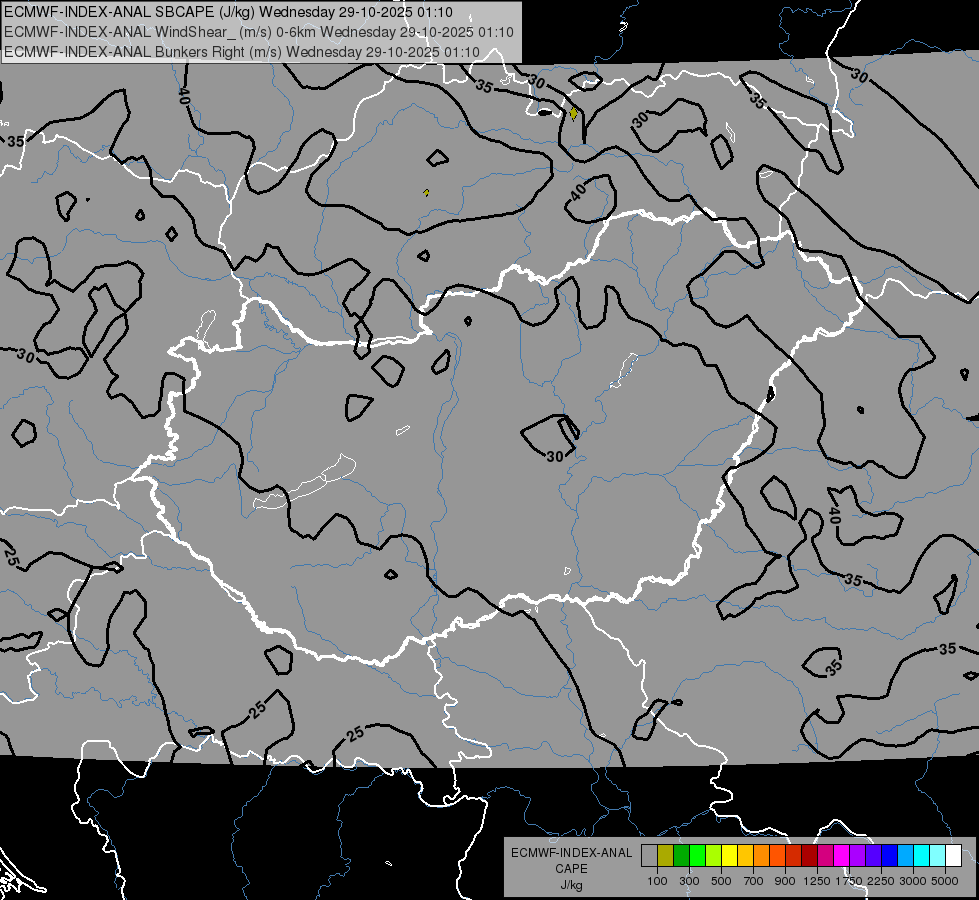Select the dark green CAPE legend swatch
Viewport: 979px width, 900px height.
[x=682, y=856]
